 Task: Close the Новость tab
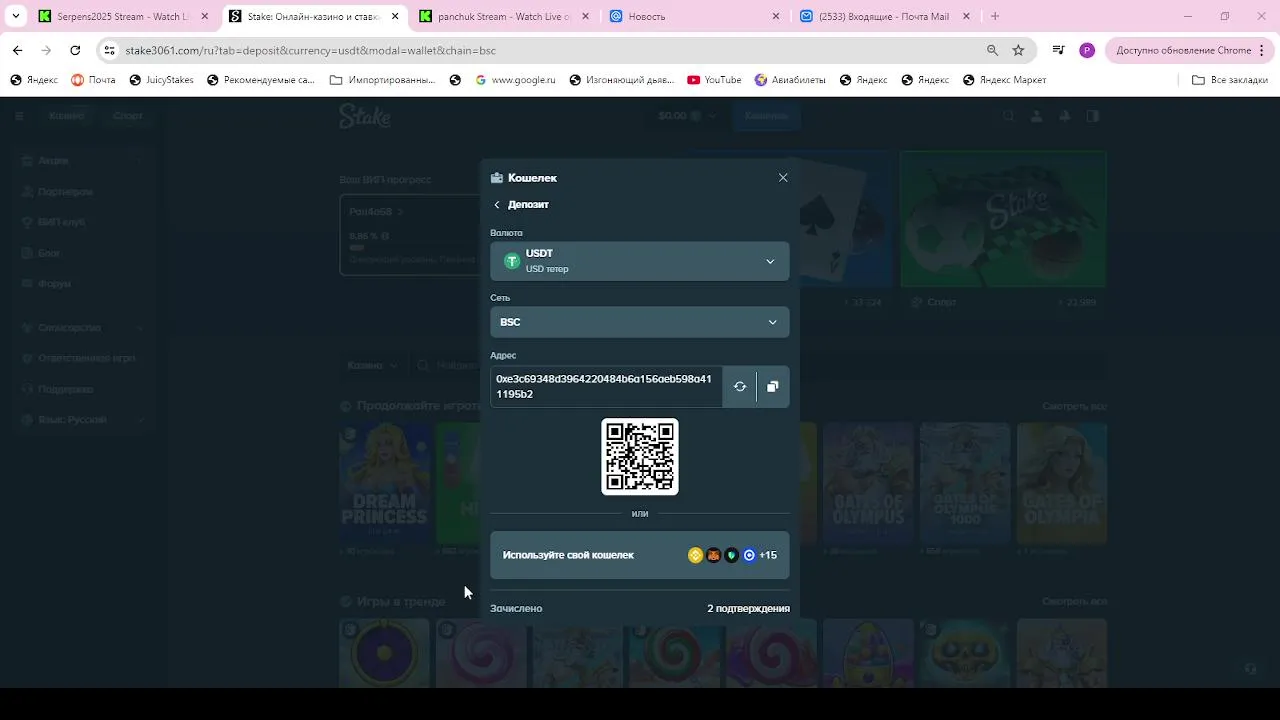[777, 16]
